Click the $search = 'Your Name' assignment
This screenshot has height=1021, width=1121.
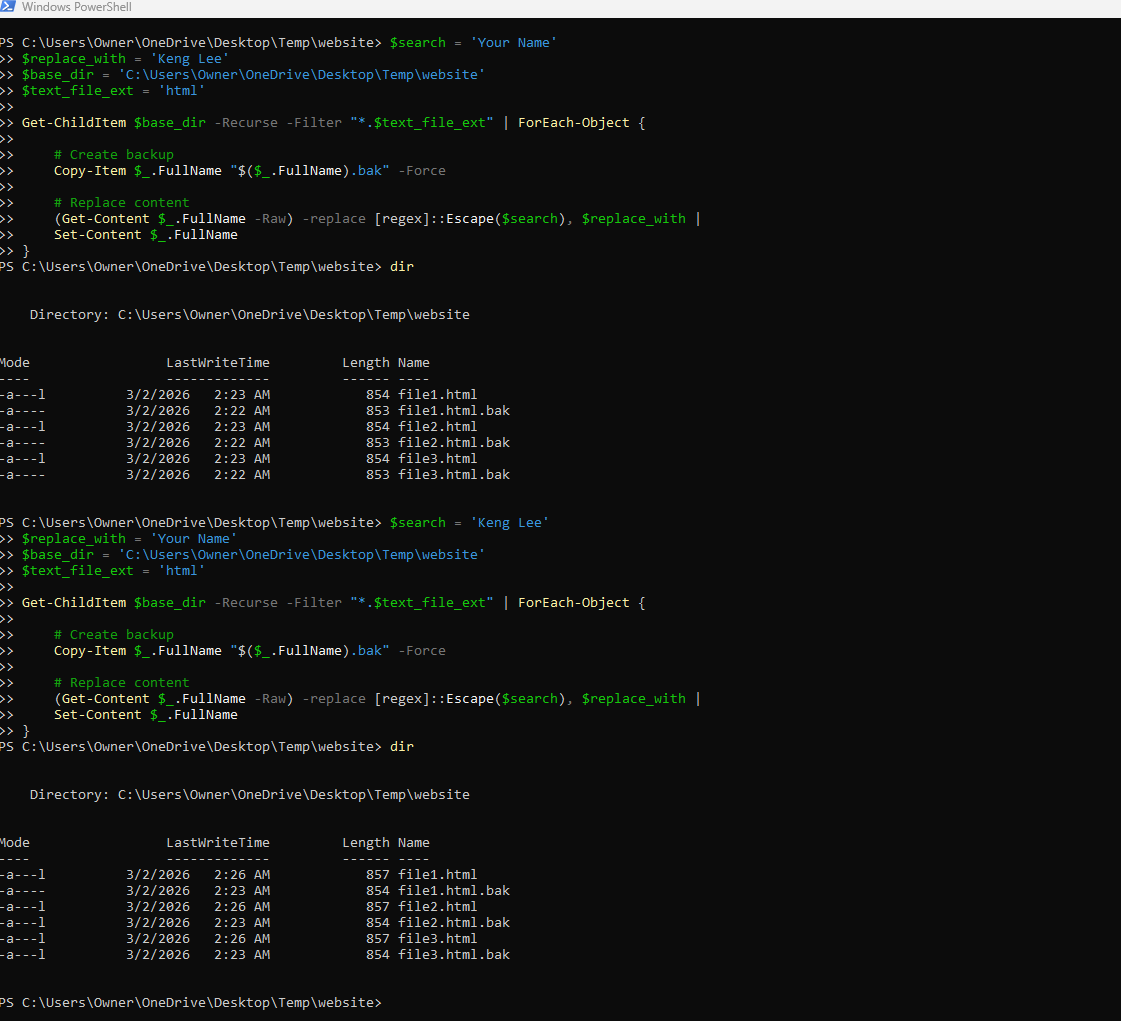point(473,43)
